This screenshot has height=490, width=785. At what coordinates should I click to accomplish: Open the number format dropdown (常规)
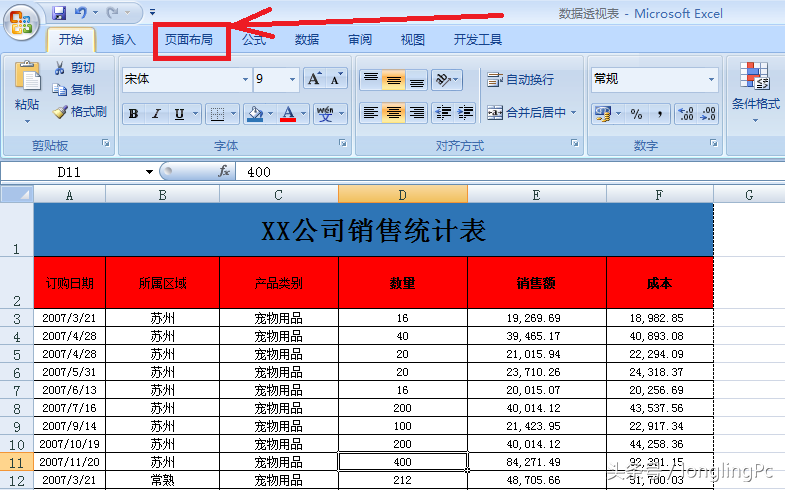pyautogui.click(x=711, y=79)
